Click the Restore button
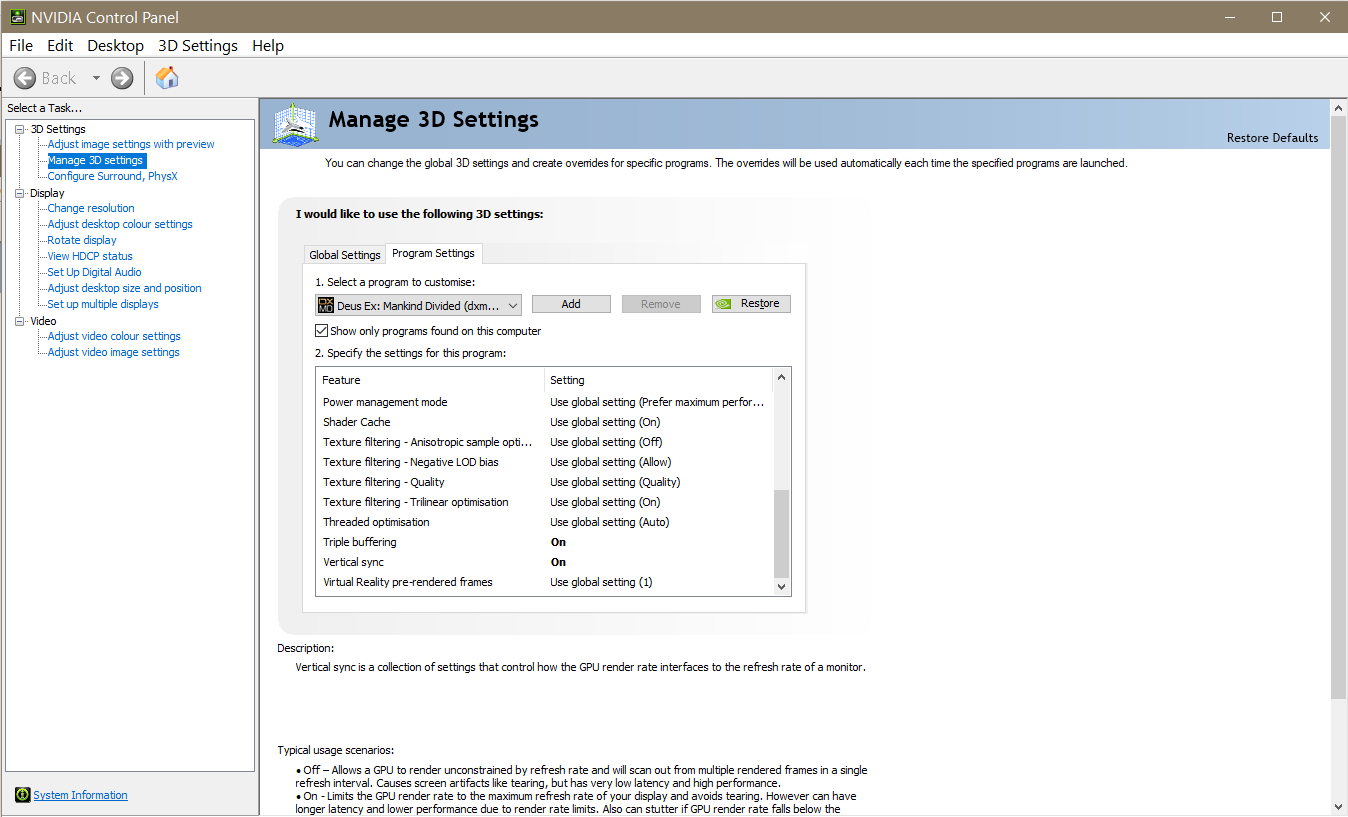The image size is (1348, 817). (x=751, y=304)
